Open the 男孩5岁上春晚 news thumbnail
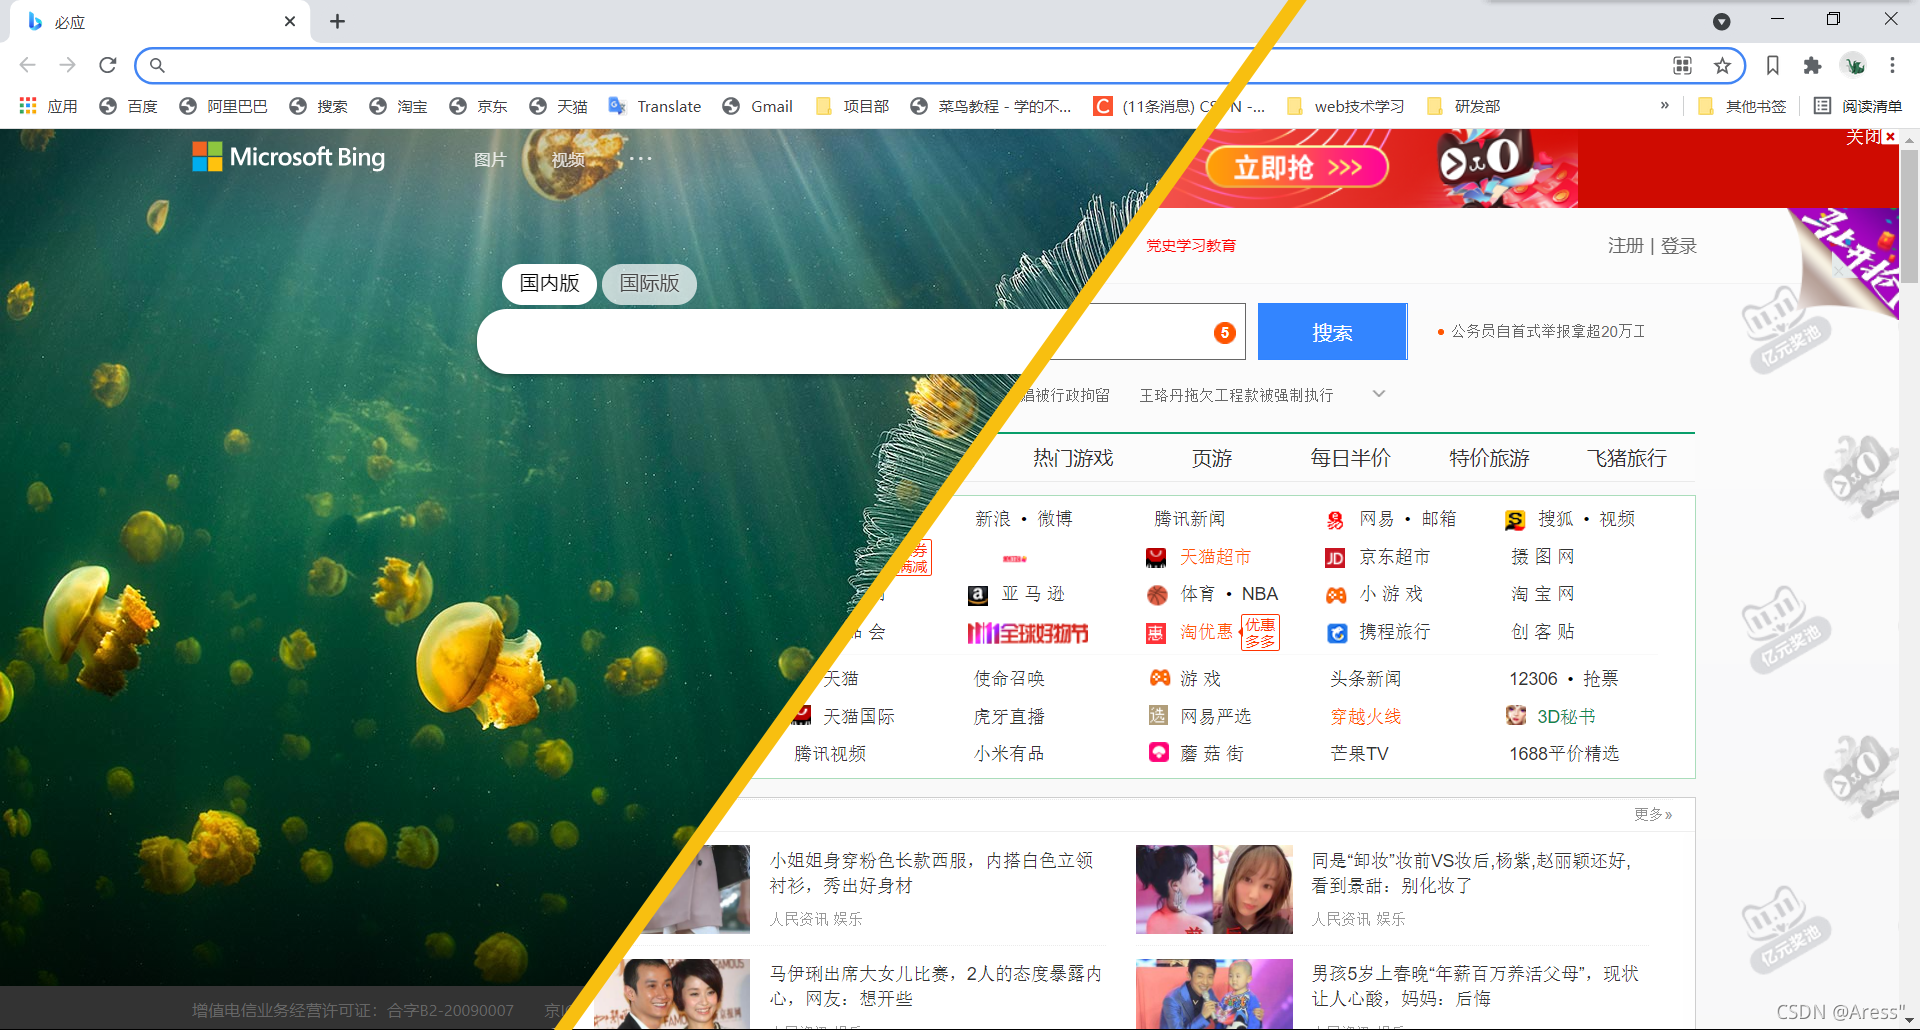 [x=1214, y=993]
